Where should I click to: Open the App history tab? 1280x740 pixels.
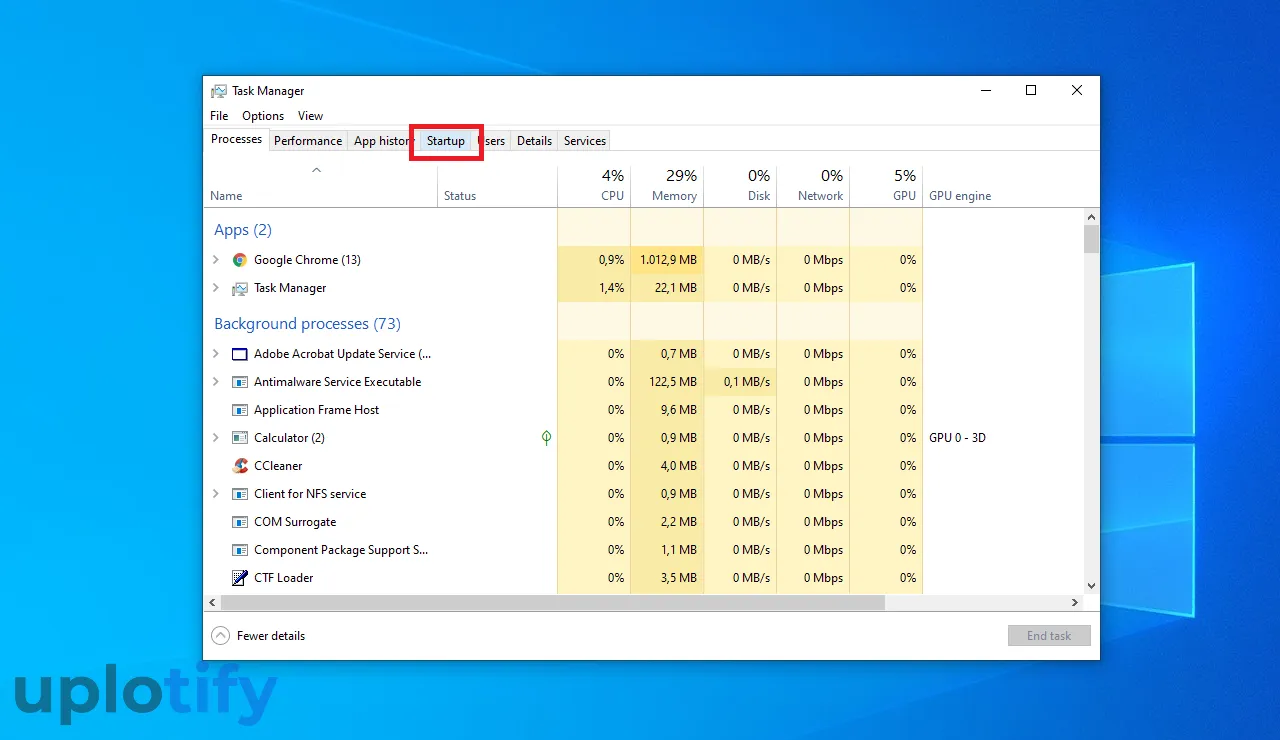coord(381,141)
